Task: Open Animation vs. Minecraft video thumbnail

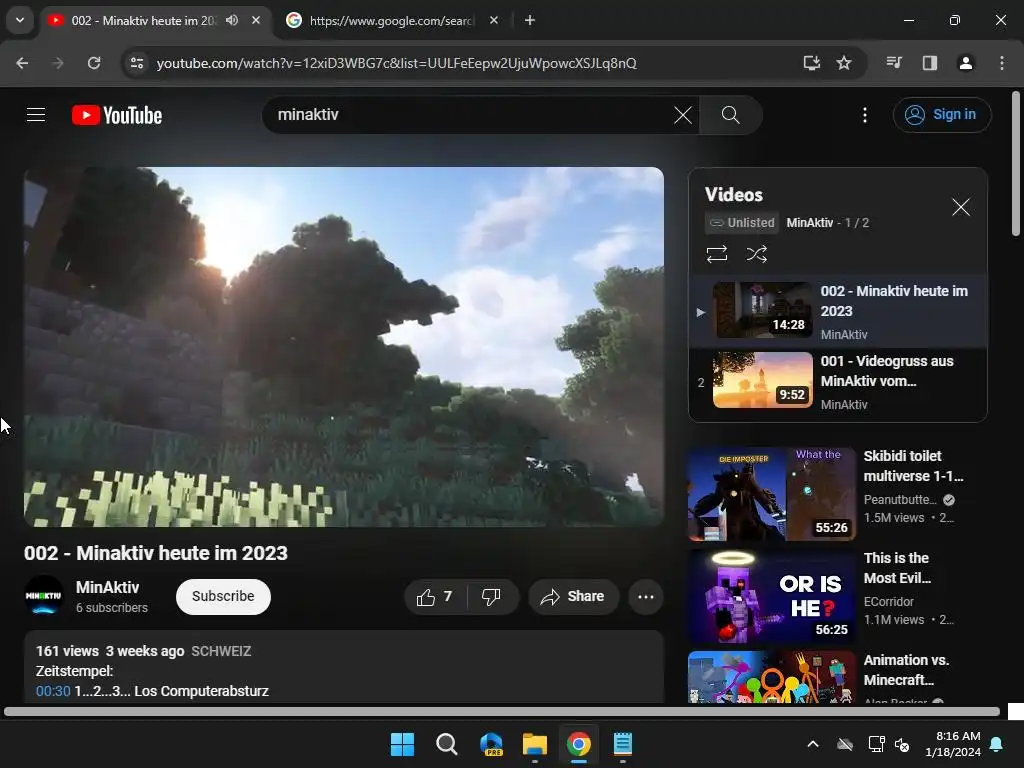Action: [x=771, y=677]
